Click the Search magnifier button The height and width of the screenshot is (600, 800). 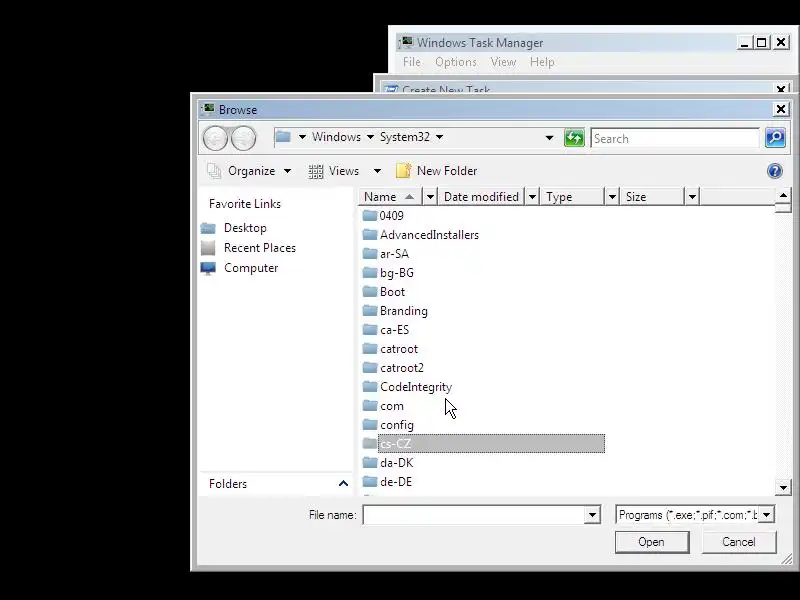(775, 138)
